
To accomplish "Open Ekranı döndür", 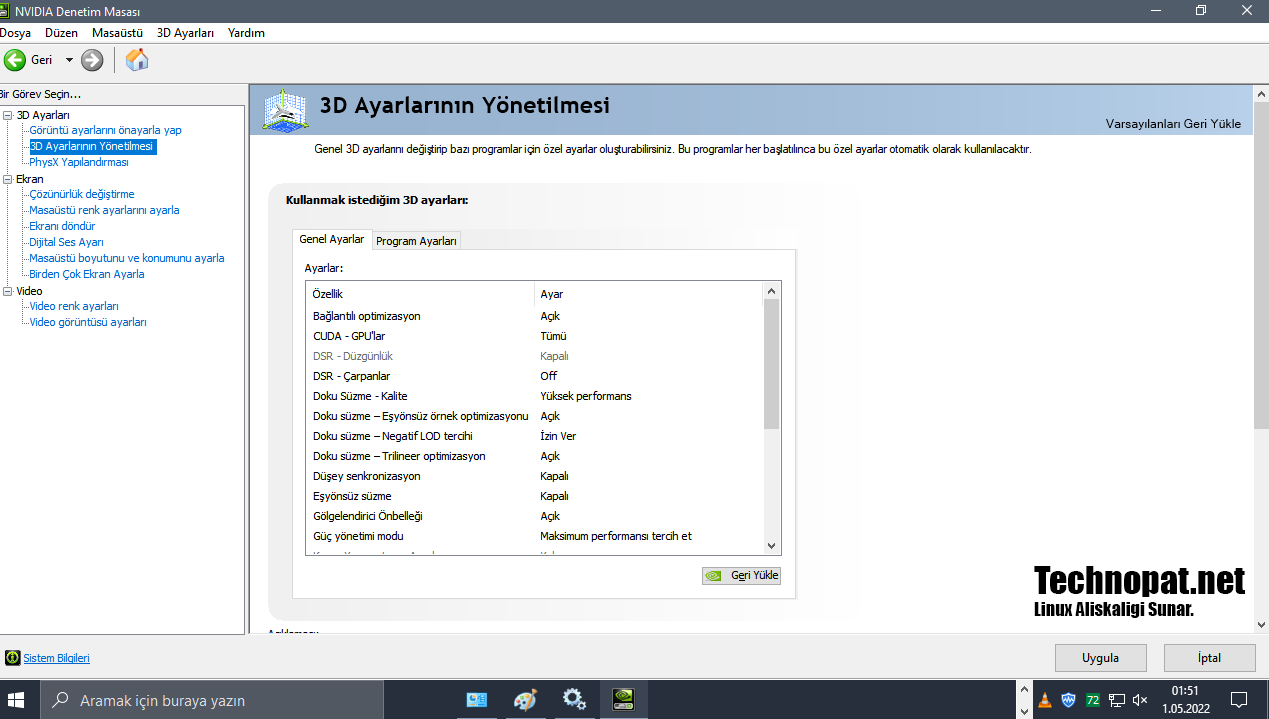I will (62, 226).
